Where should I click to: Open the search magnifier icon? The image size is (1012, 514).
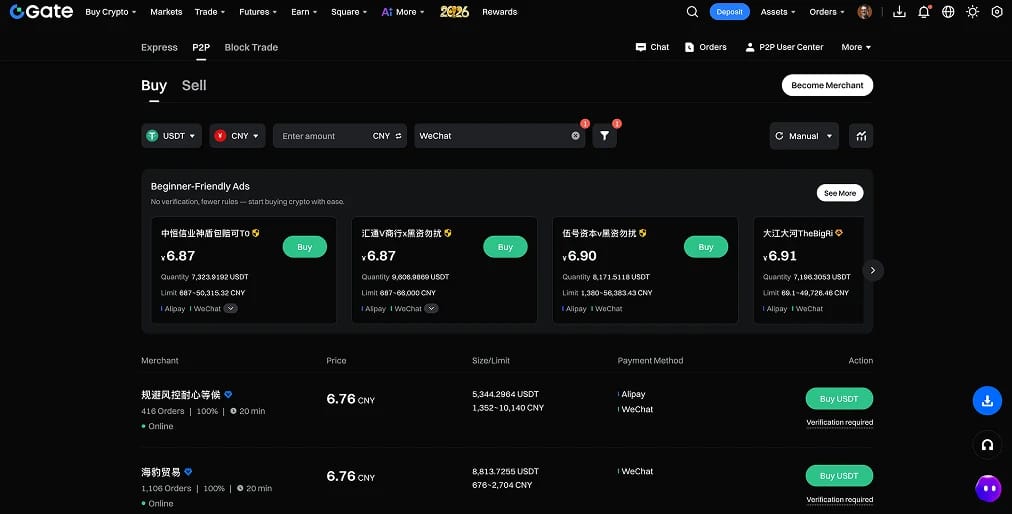[692, 12]
